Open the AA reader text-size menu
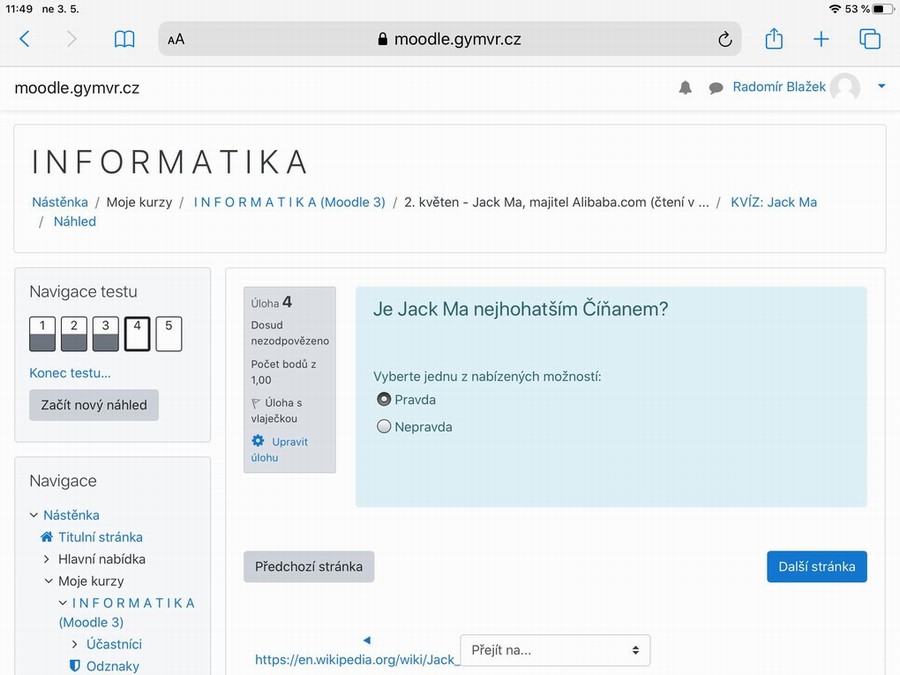 (176, 40)
